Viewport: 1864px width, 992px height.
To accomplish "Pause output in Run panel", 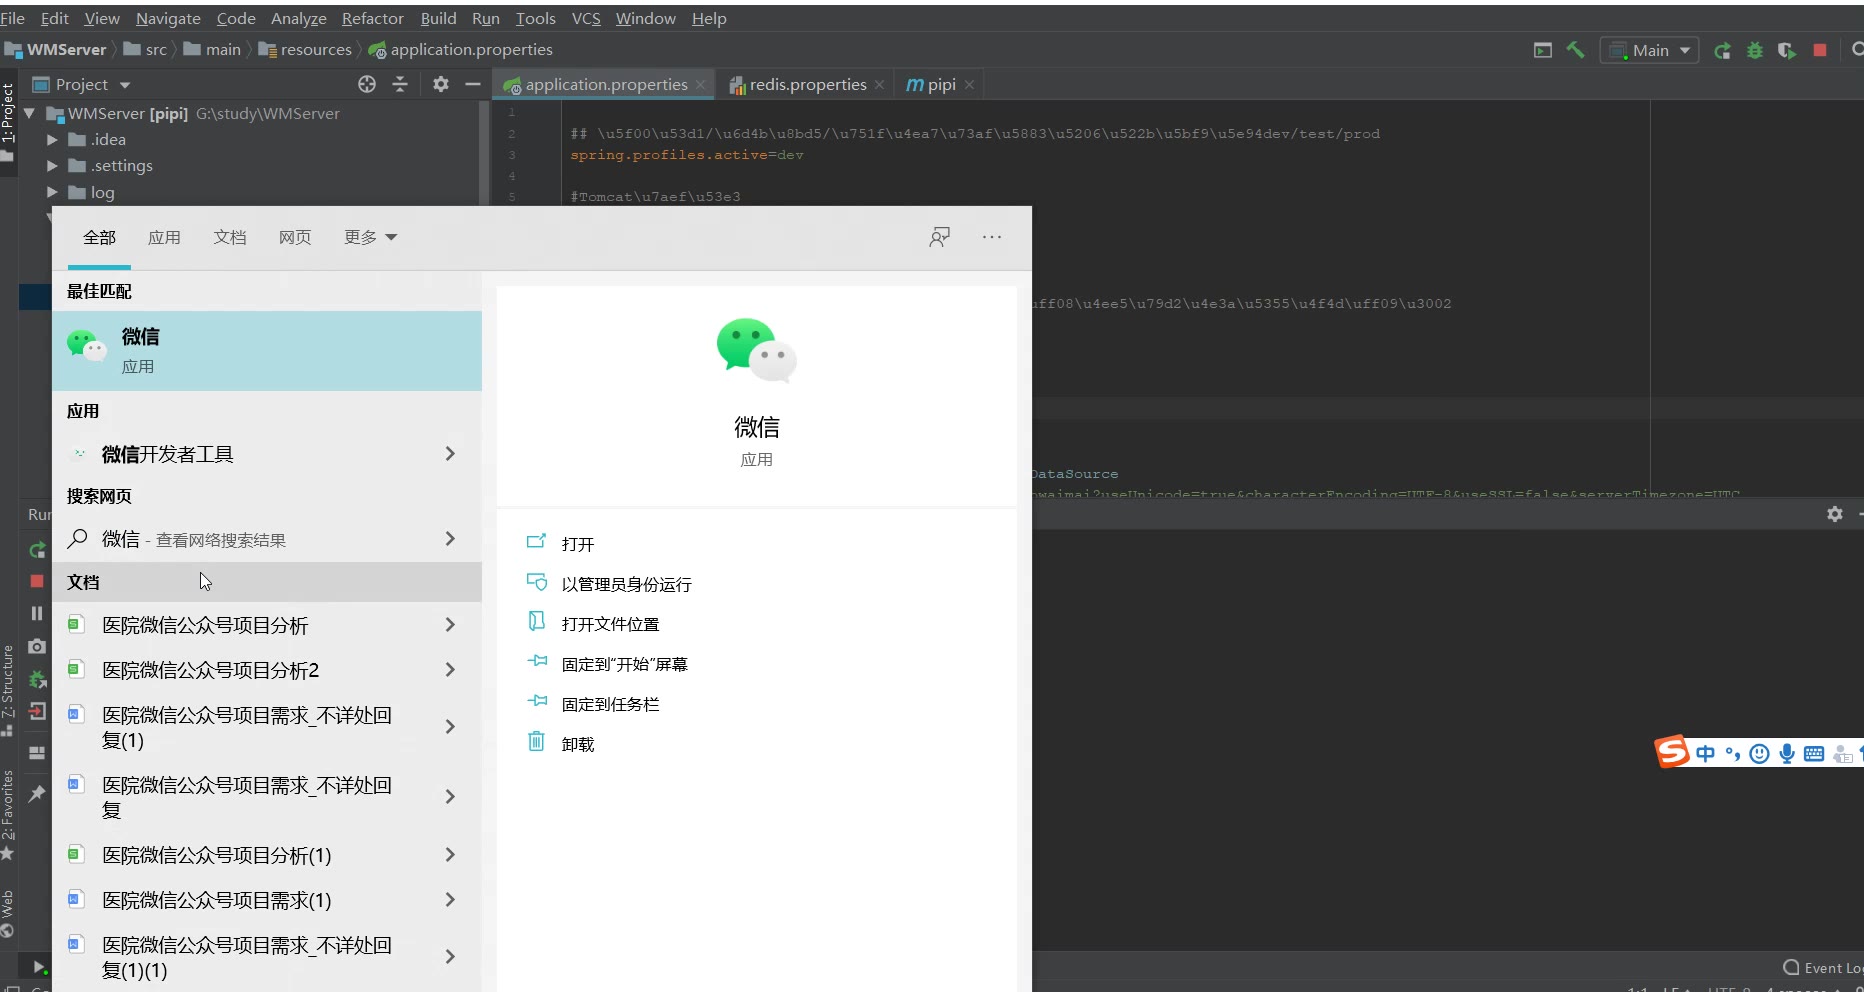I will (37, 613).
